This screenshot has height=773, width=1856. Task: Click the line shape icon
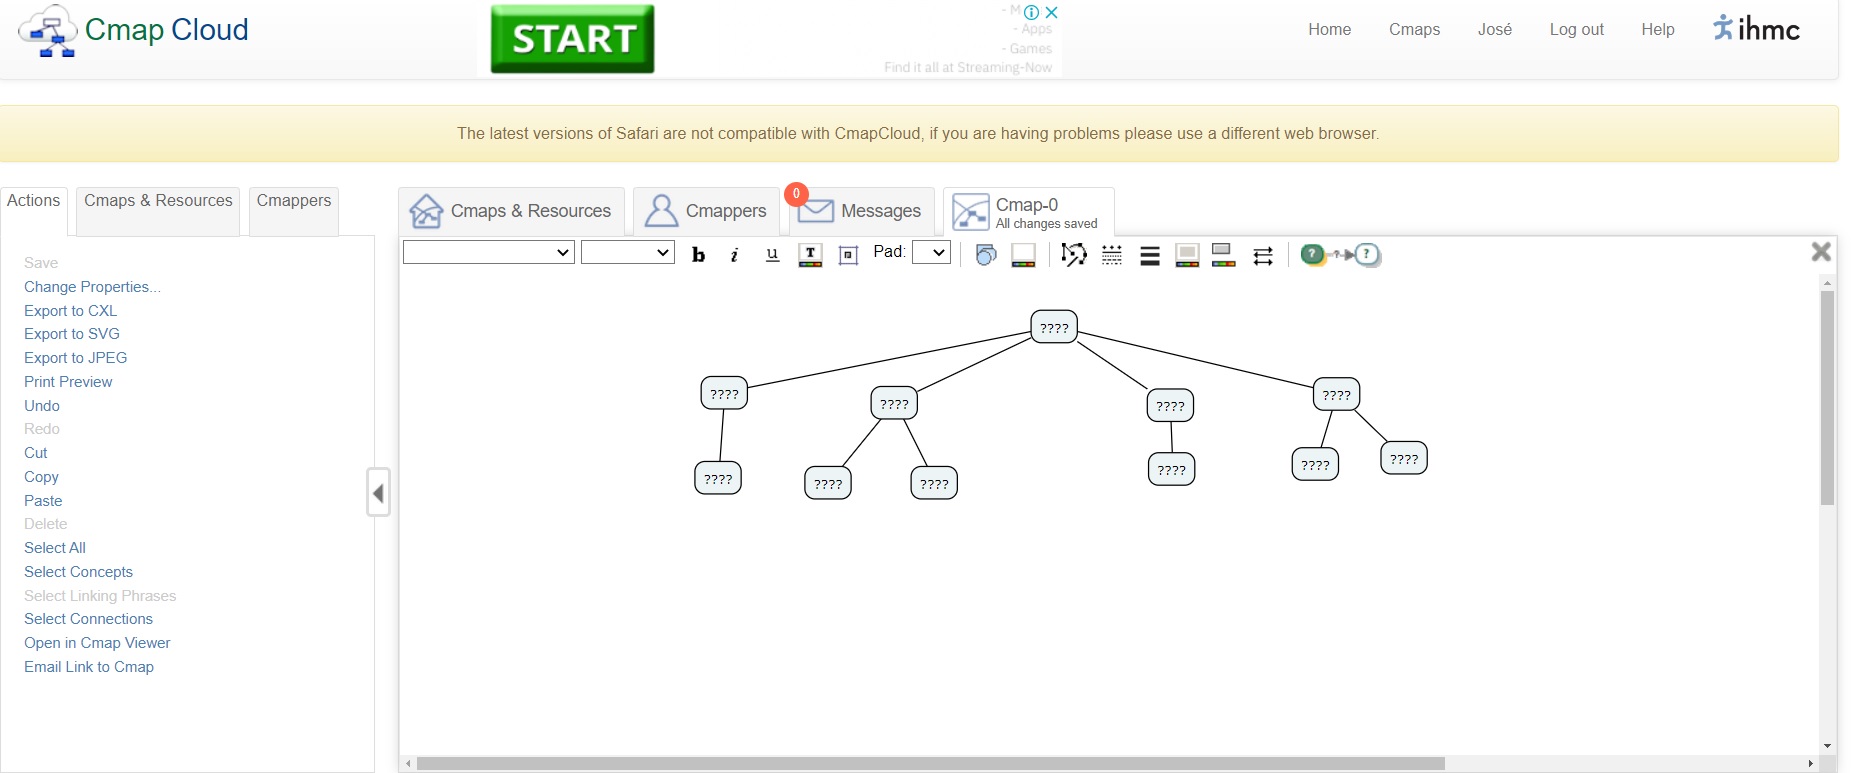pyautogui.click(x=1074, y=255)
